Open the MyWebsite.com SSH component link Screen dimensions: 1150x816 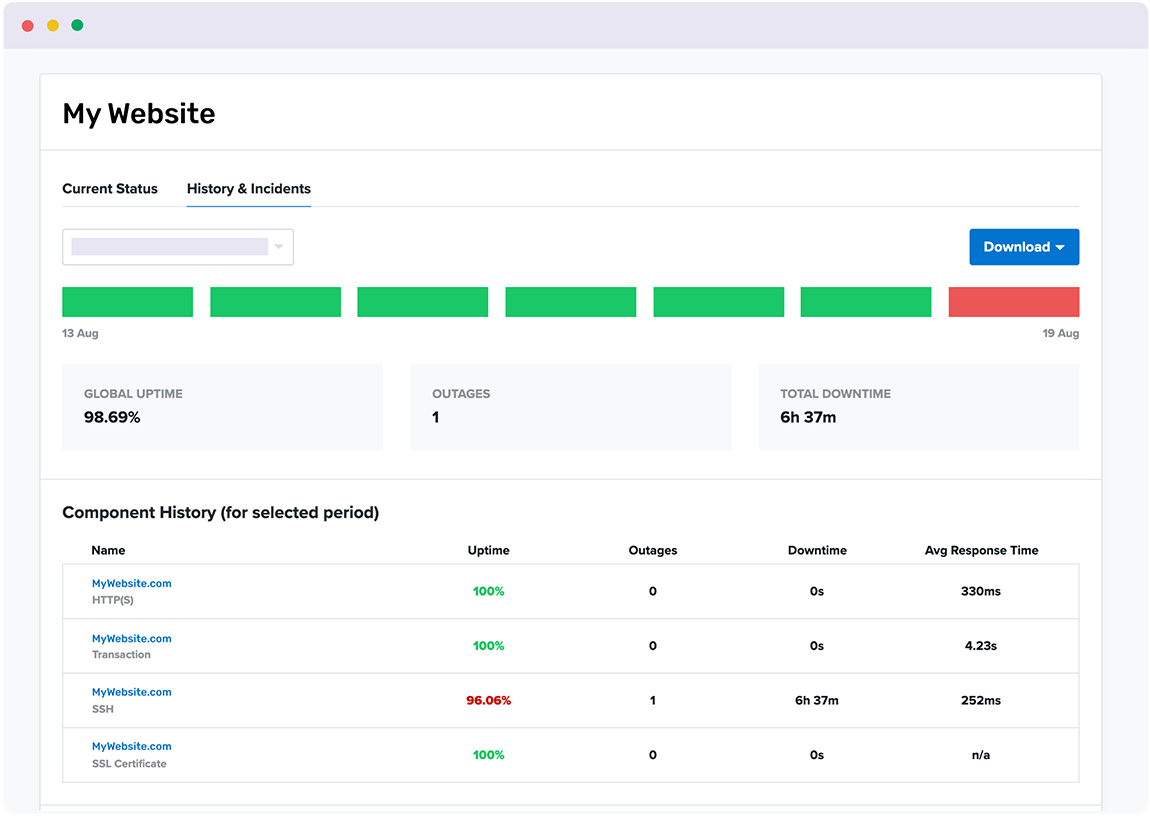131,692
